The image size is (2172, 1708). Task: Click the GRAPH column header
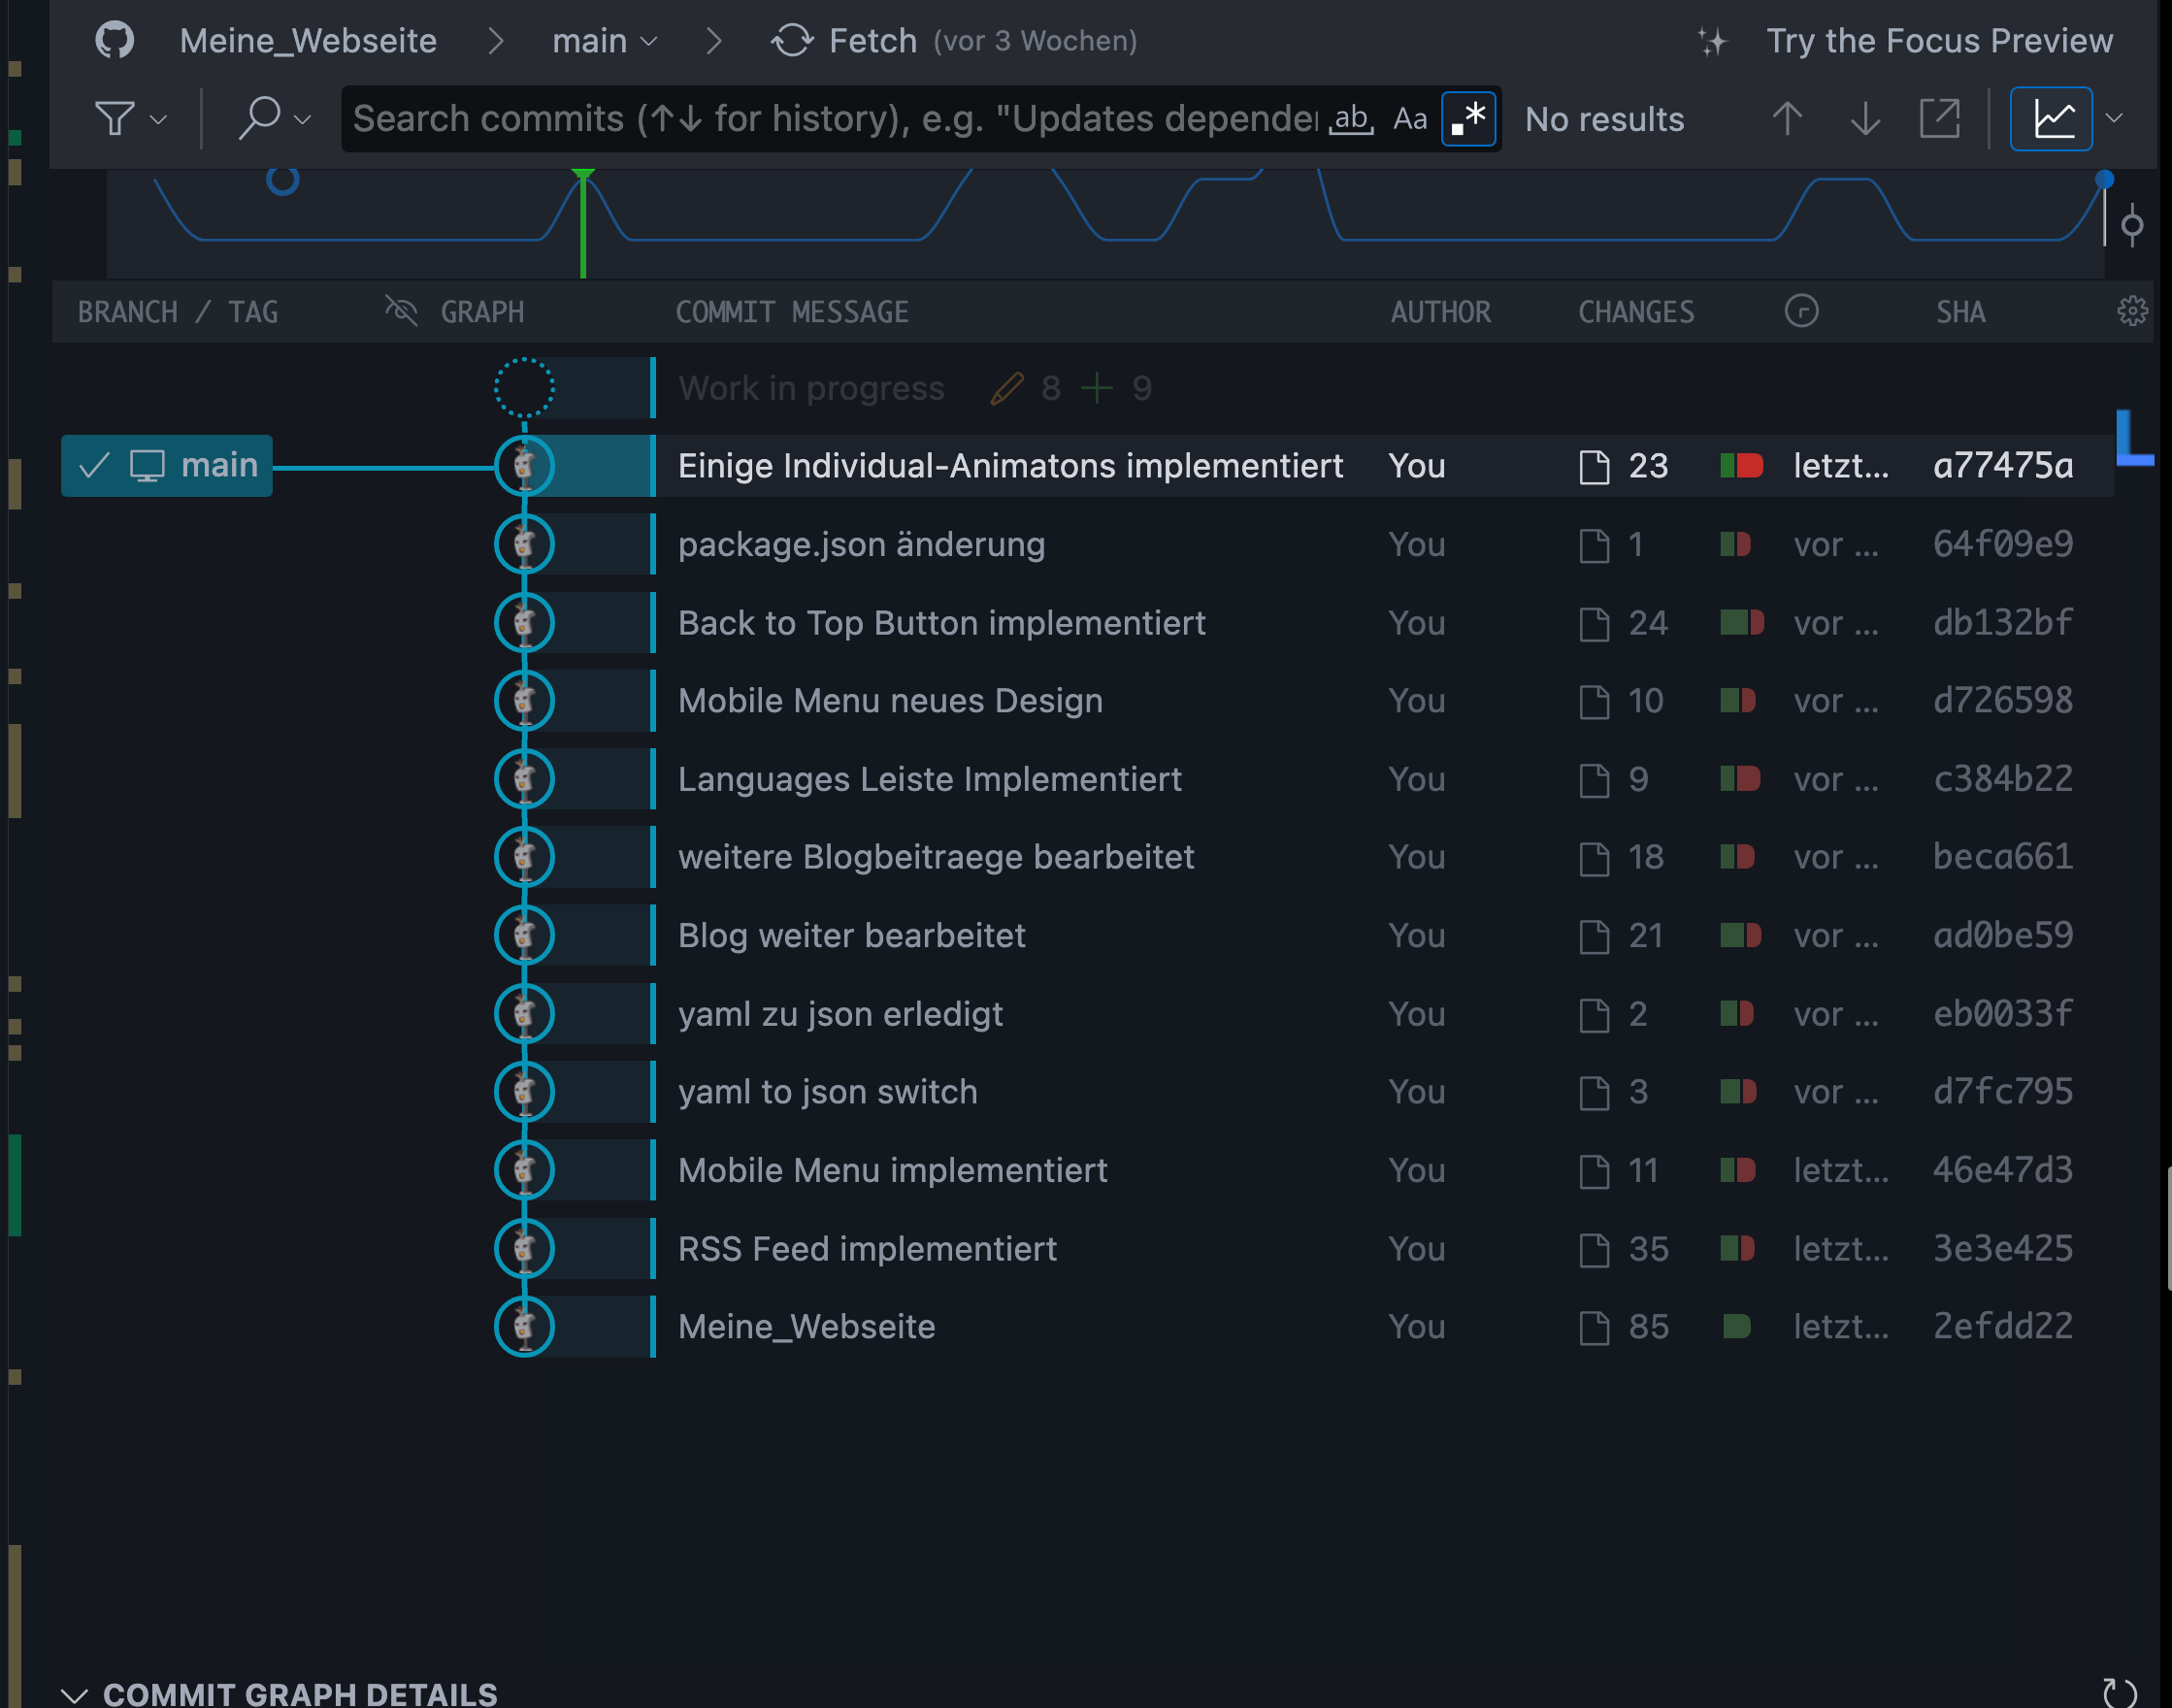tap(482, 312)
